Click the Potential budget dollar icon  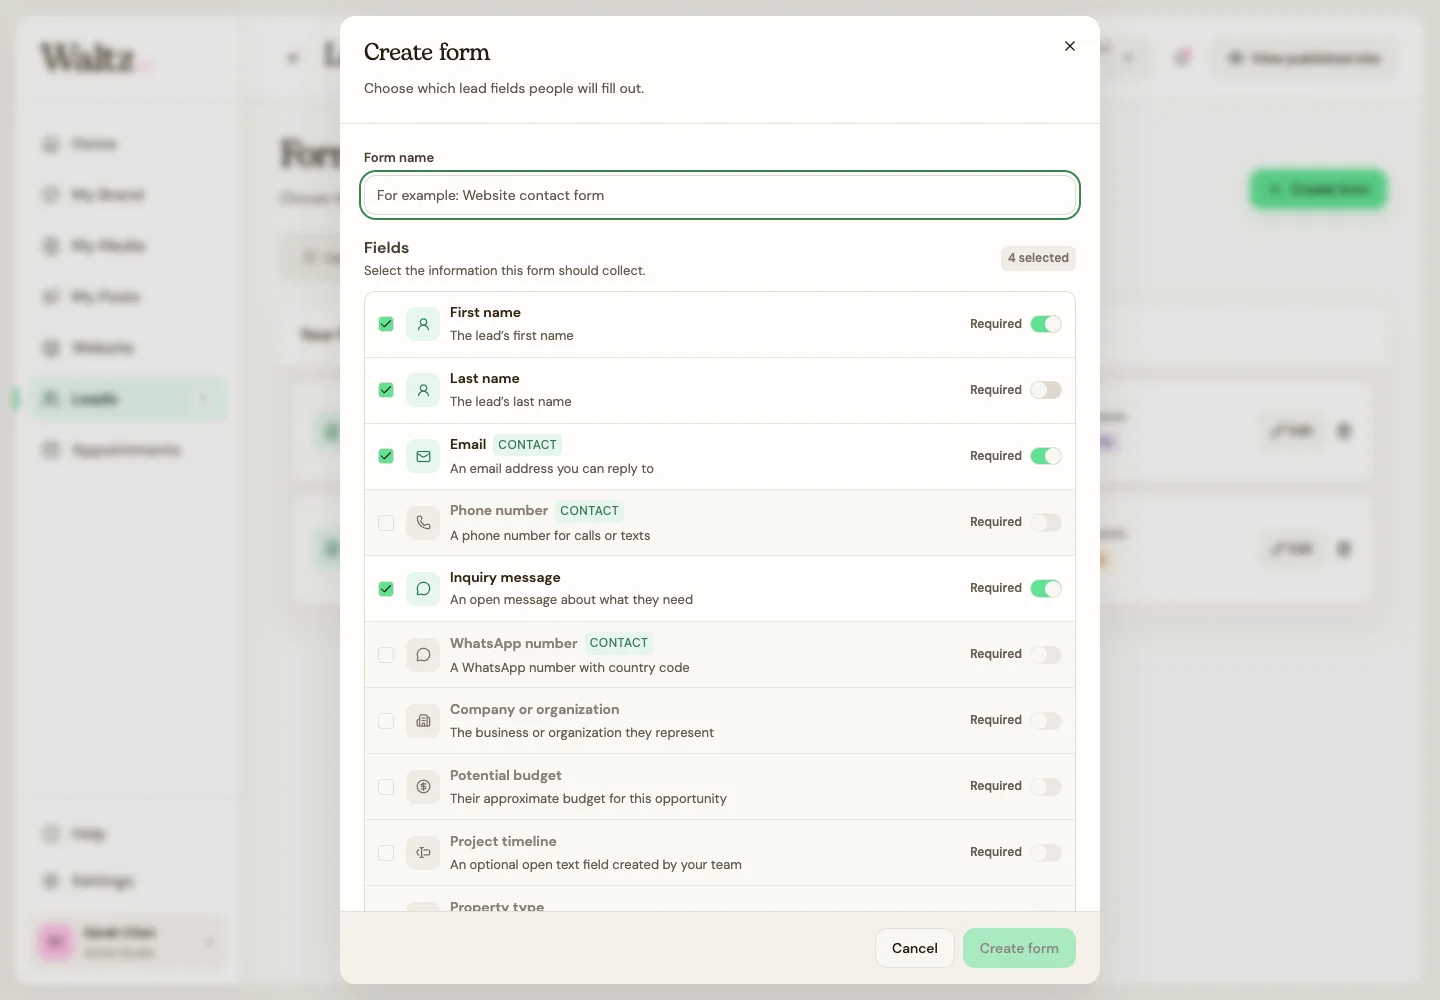pyautogui.click(x=423, y=786)
